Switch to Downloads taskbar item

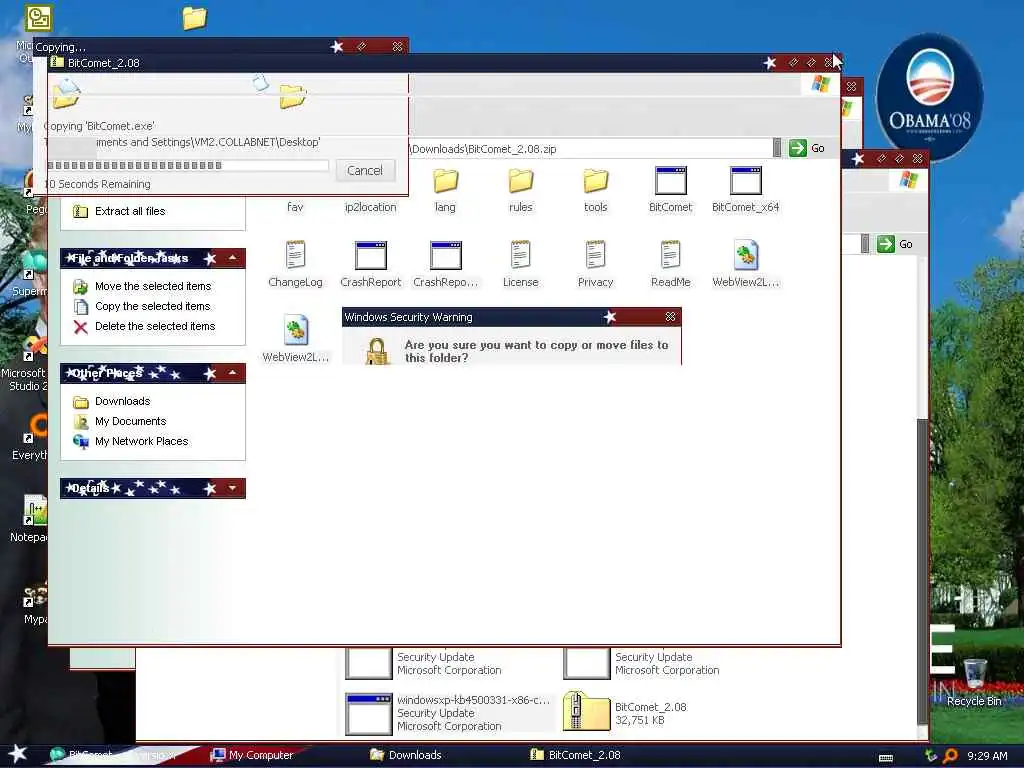point(406,755)
